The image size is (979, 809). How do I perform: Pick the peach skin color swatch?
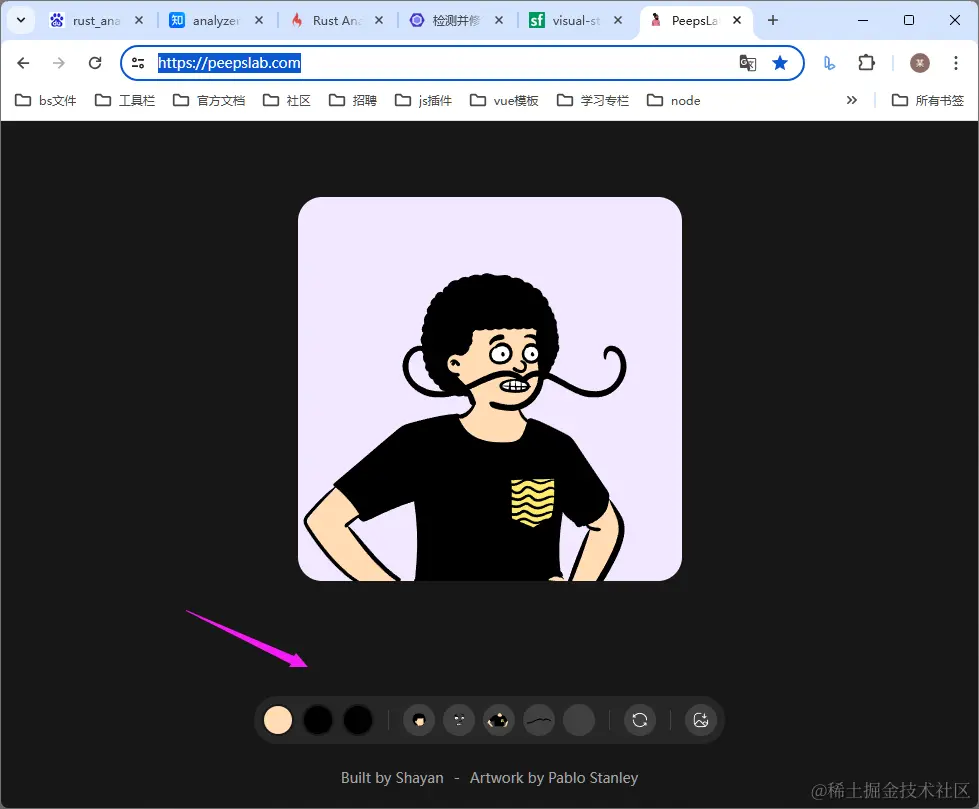tap(278, 720)
